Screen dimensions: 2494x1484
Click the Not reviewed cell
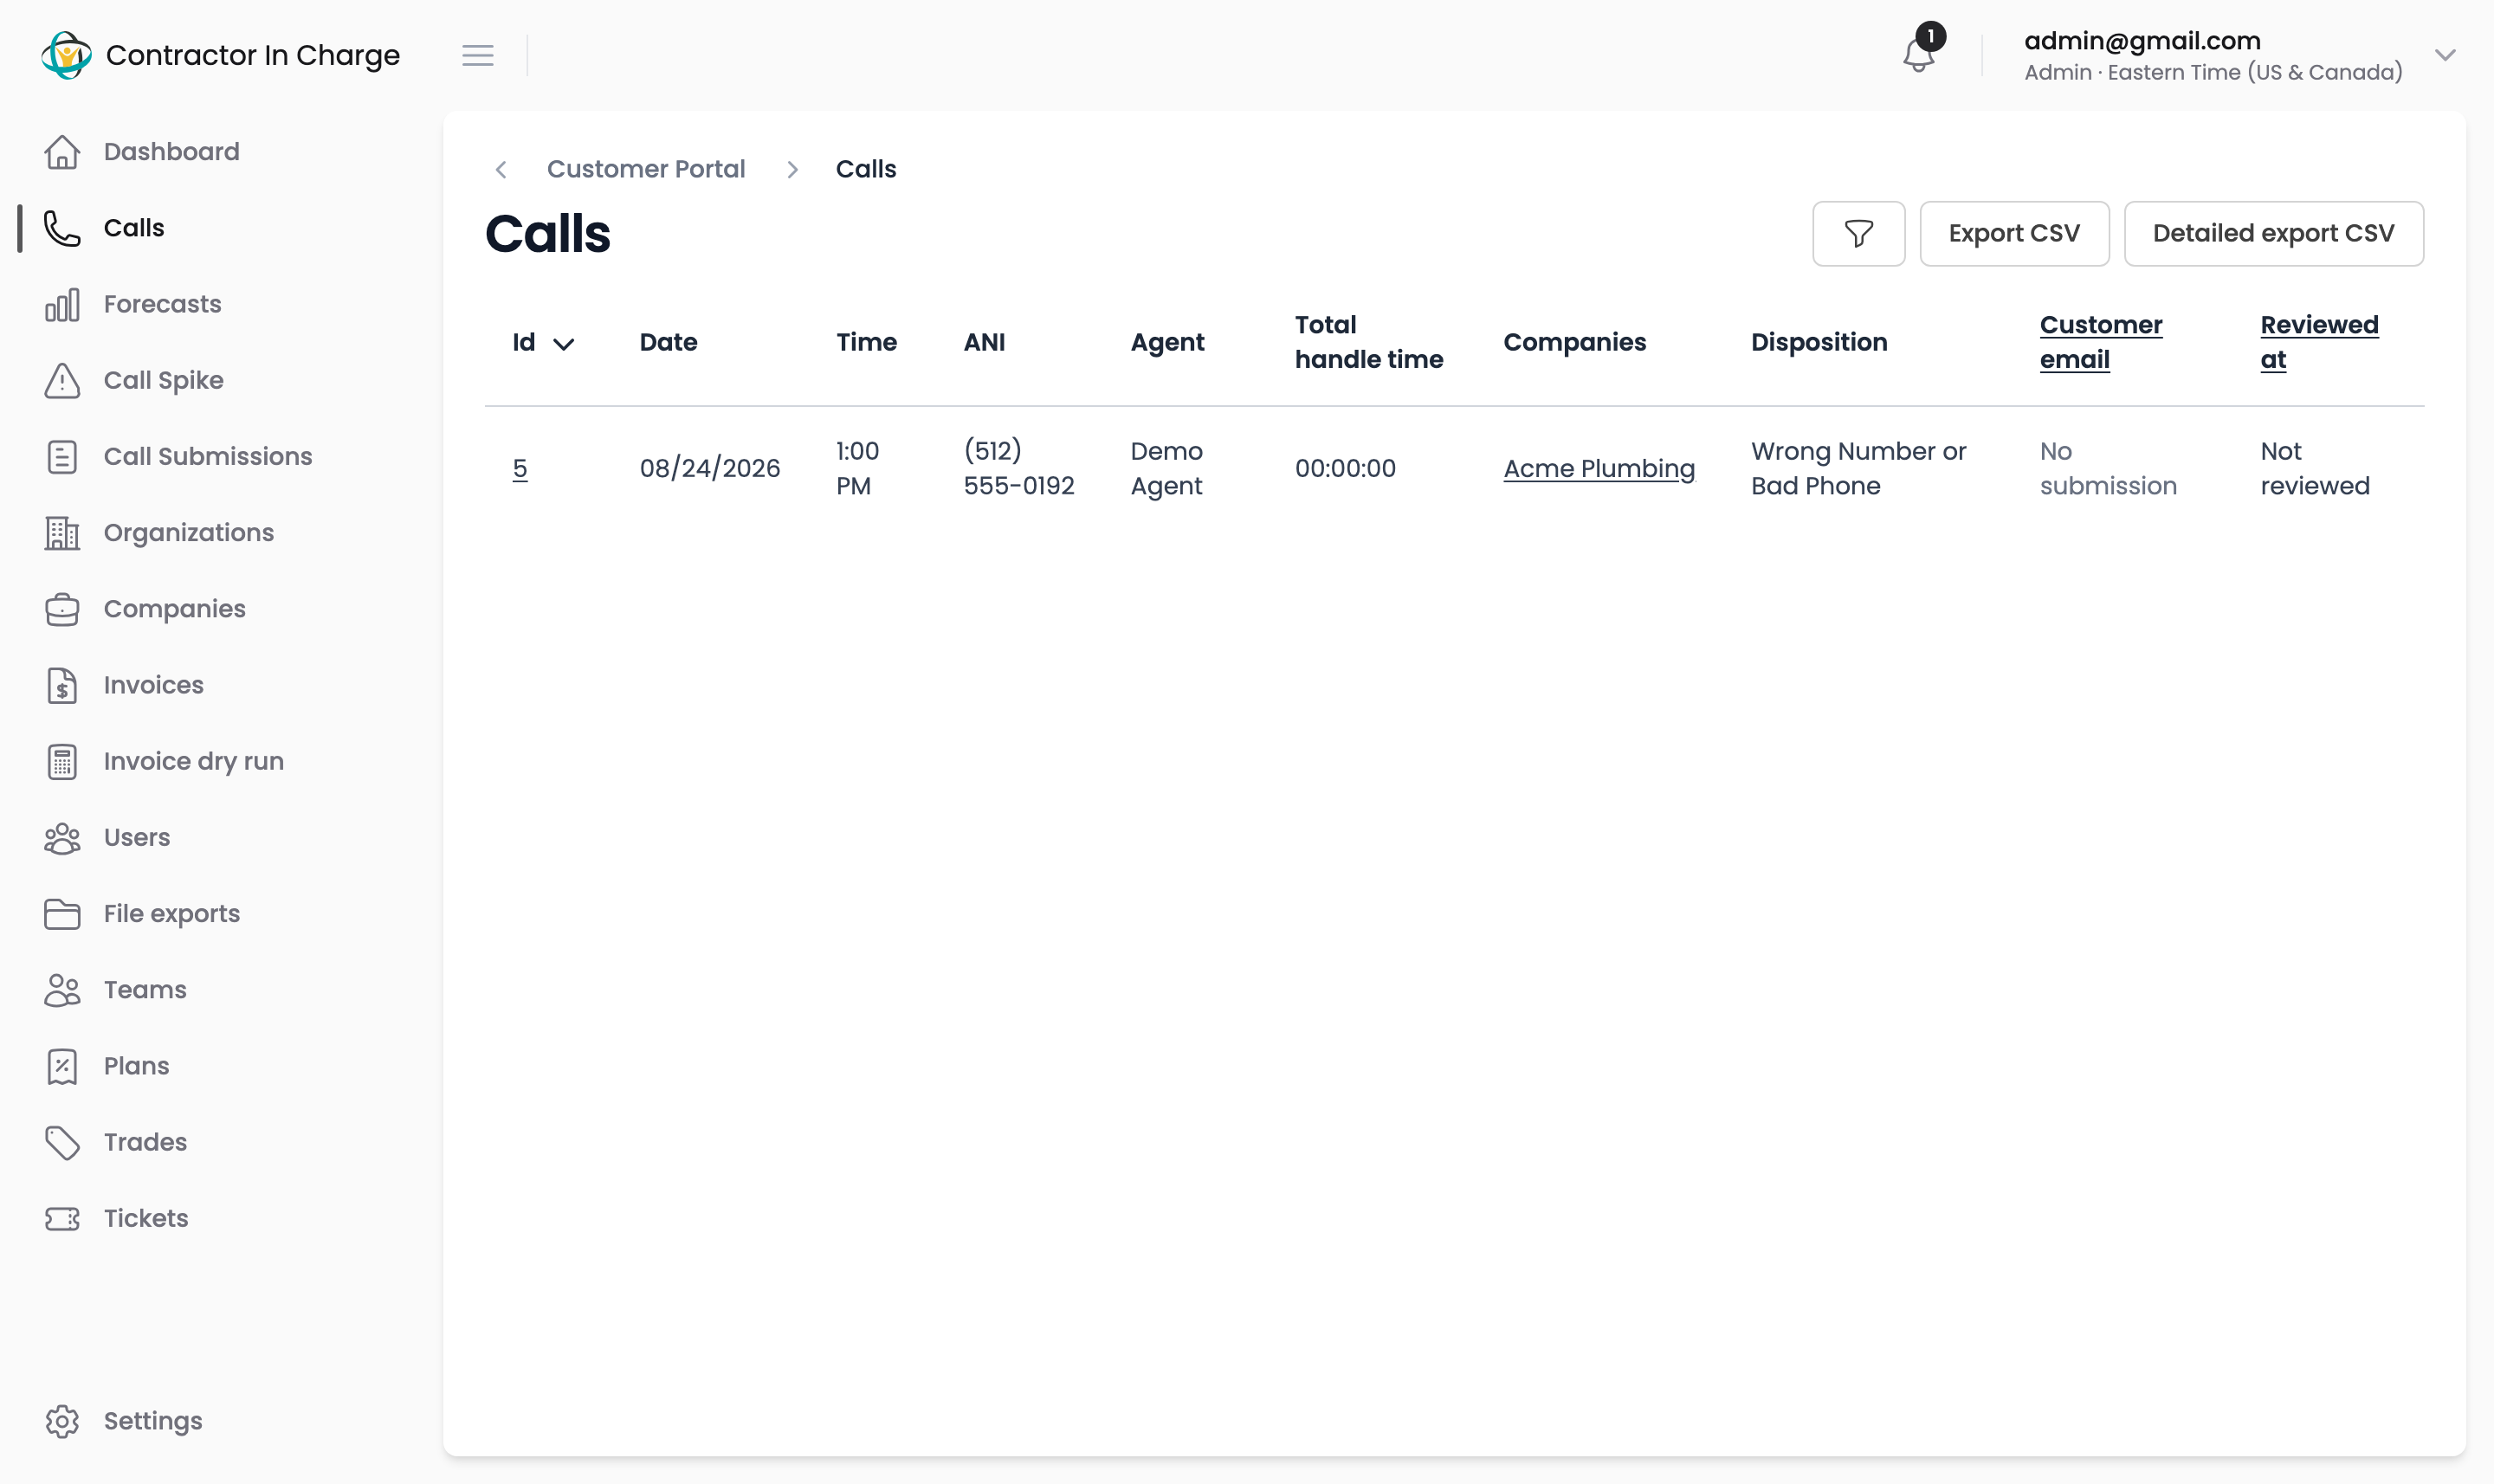coord(2315,468)
